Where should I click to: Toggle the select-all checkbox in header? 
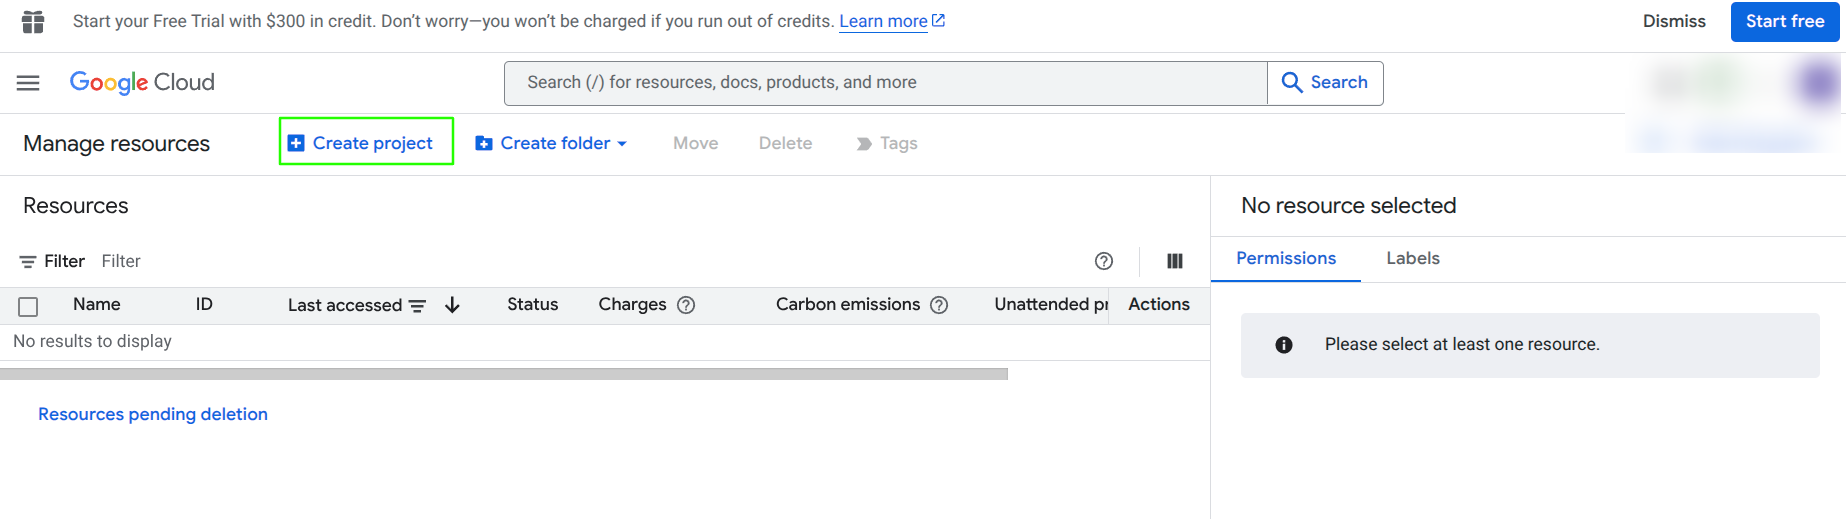tap(28, 307)
